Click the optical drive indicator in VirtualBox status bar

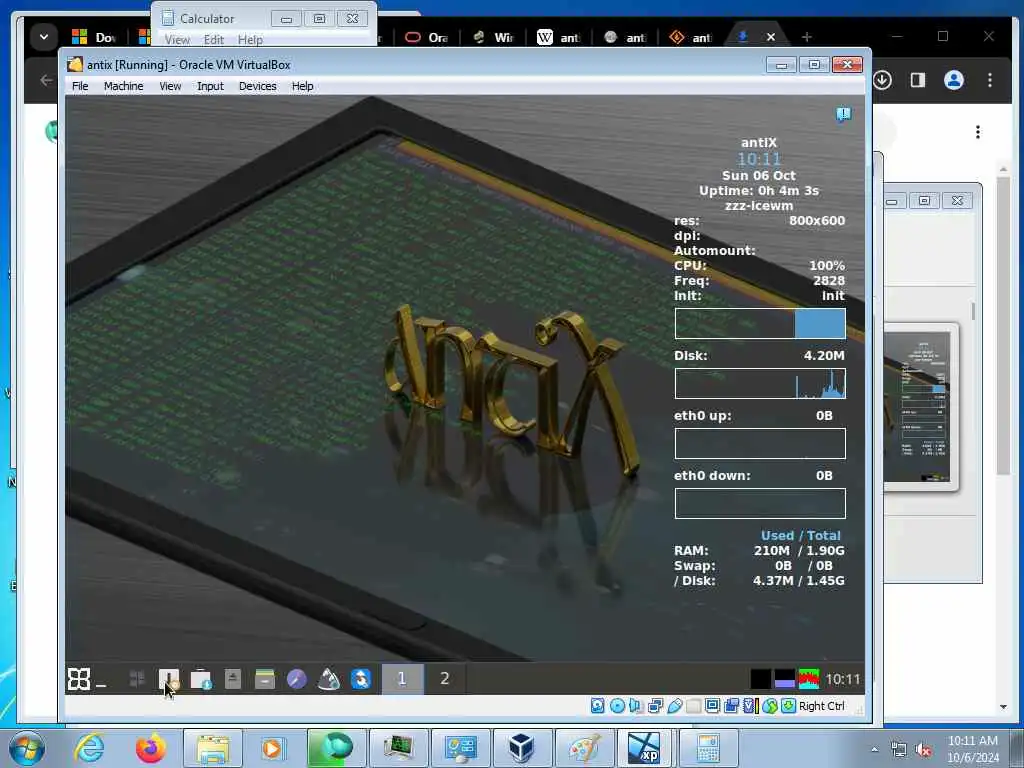[x=617, y=706]
